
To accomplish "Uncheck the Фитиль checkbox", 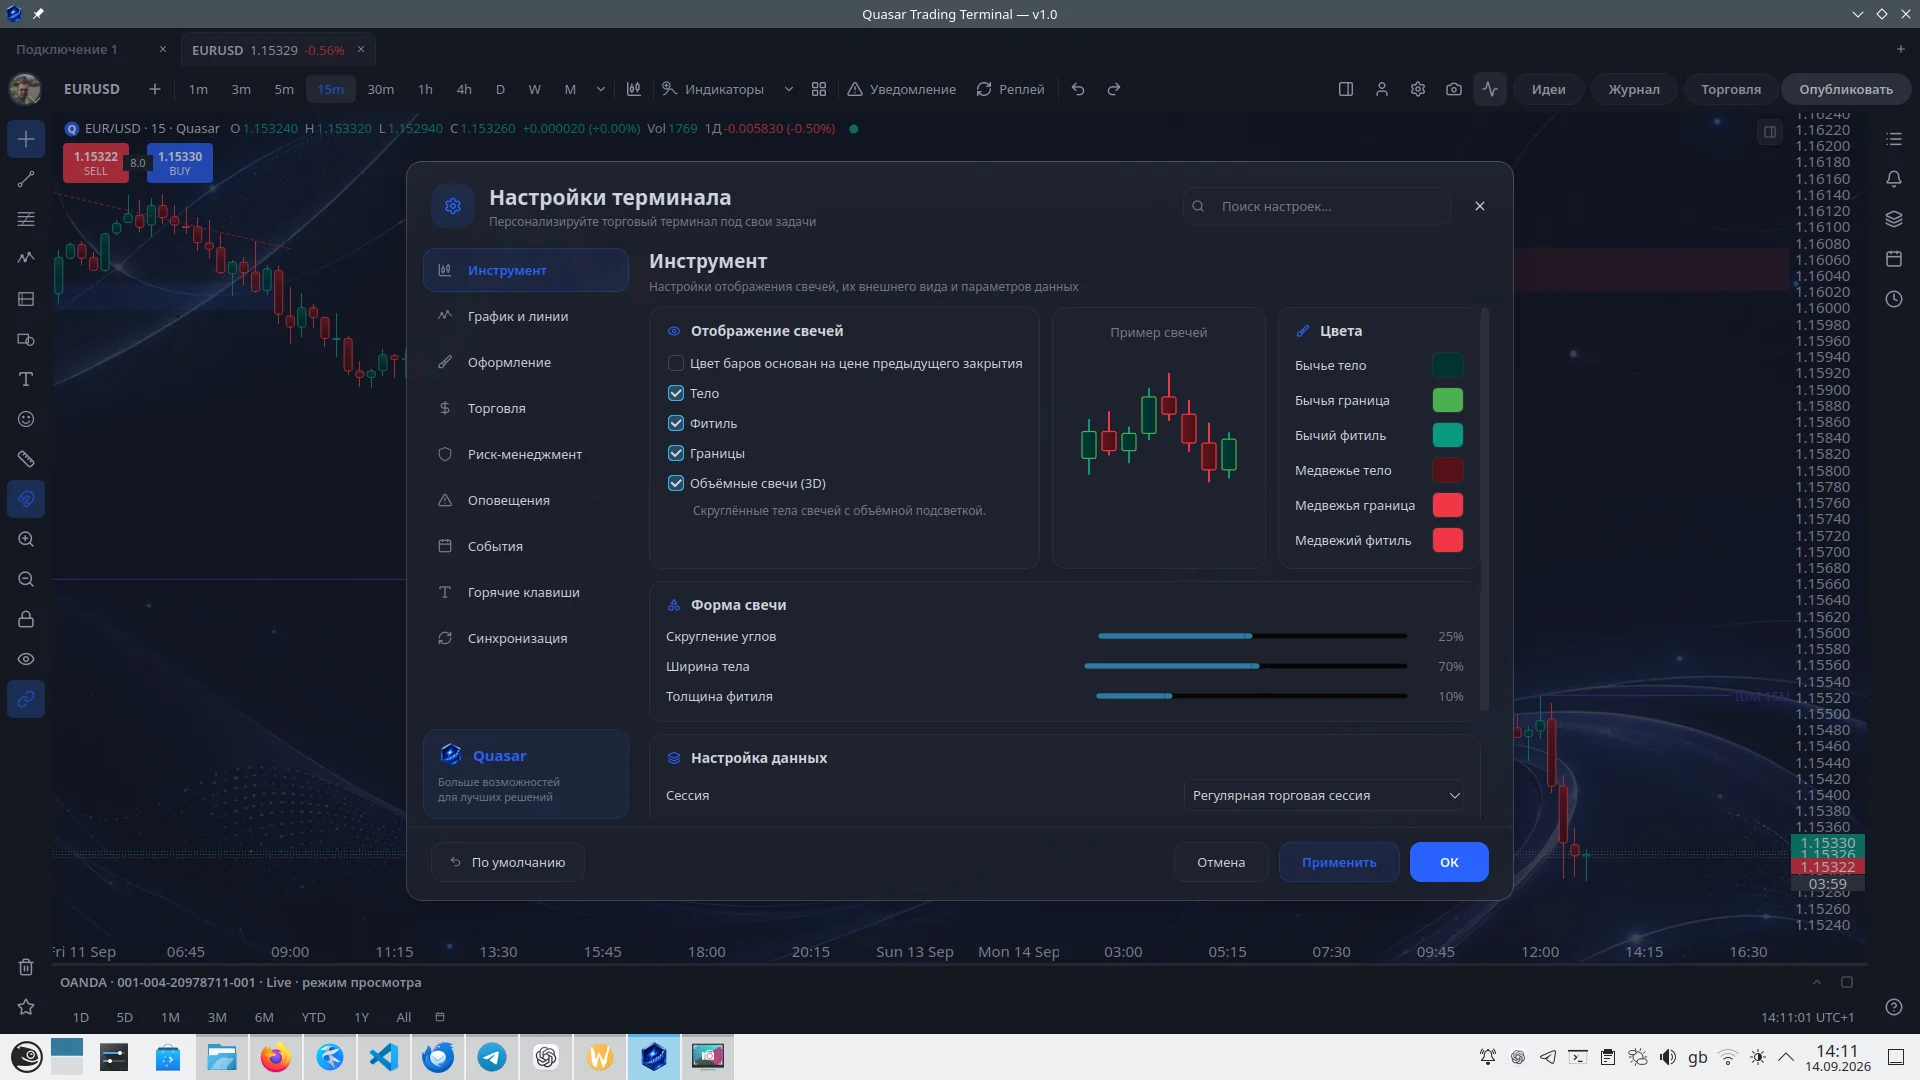I will click(676, 423).
